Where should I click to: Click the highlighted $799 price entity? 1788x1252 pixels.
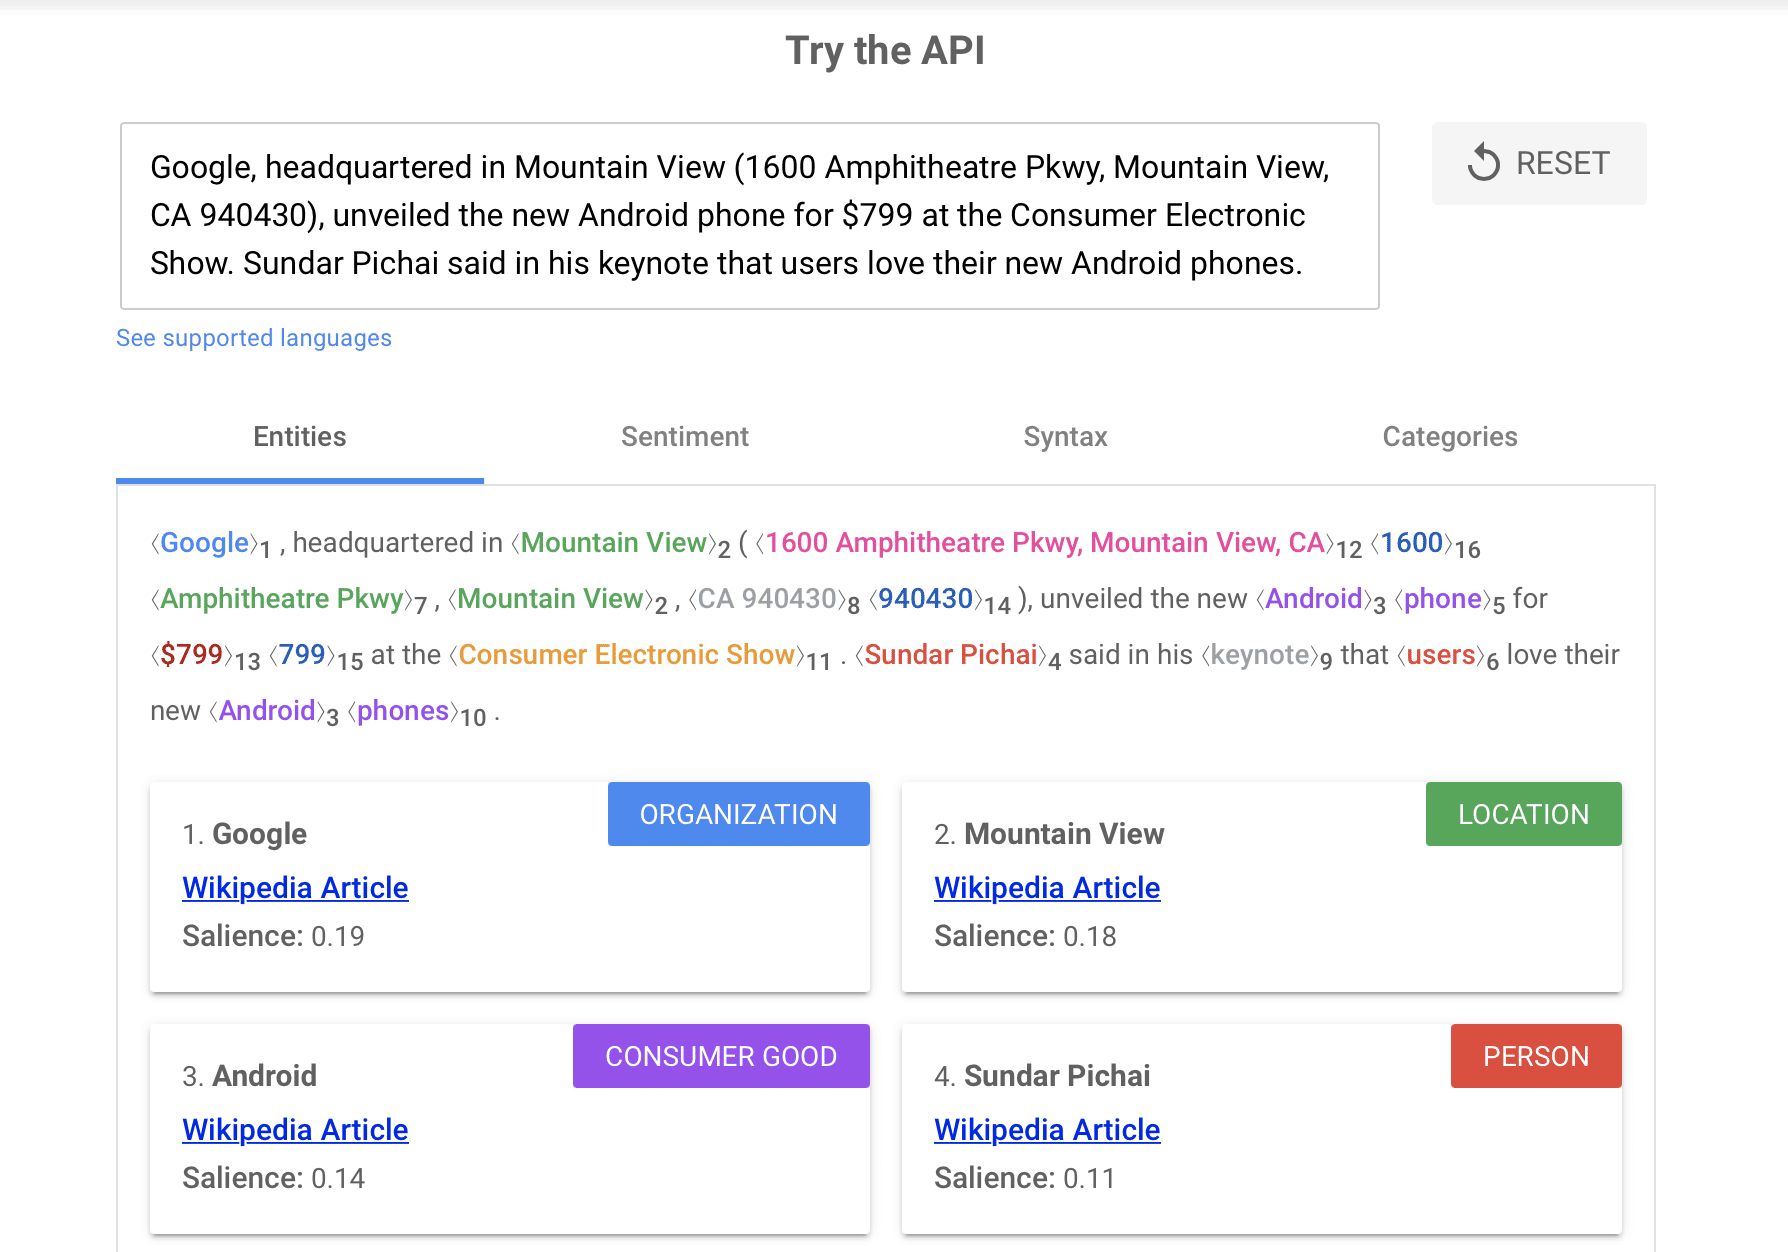(191, 655)
